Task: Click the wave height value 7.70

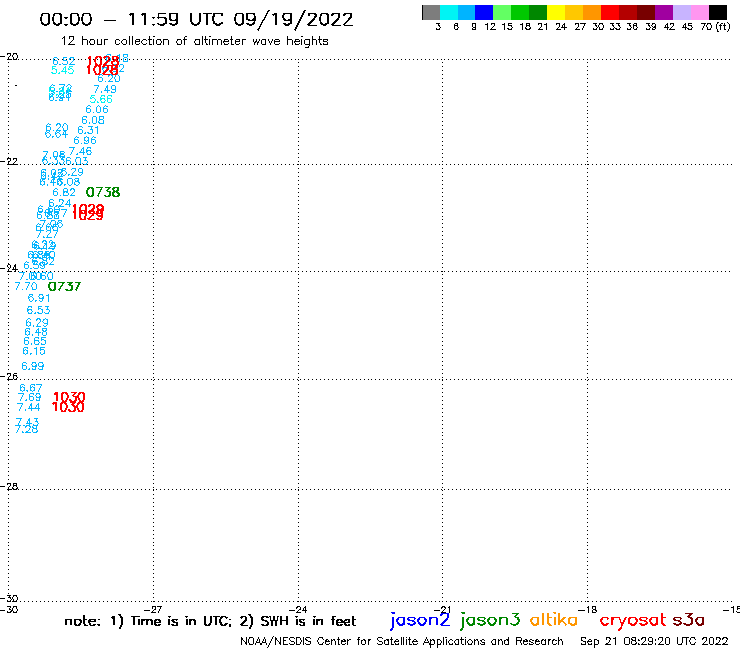Action: click(x=25, y=287)
